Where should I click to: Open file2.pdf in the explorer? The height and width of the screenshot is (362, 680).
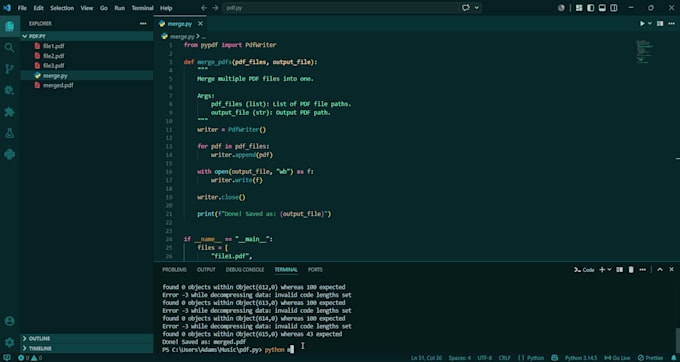pos(87,56)
